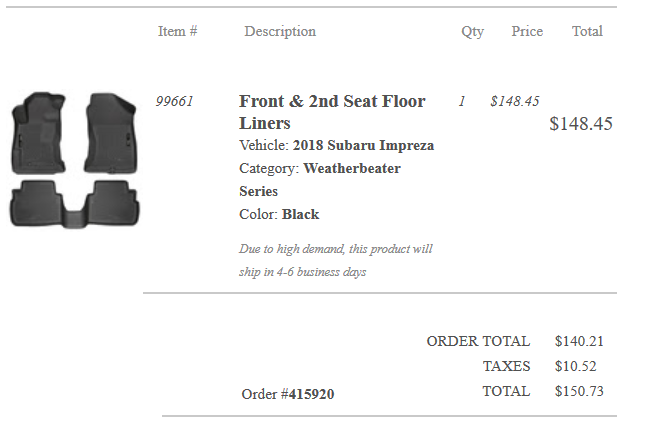The width and height of the screenshot is (667, 427).
Task: Click order number 415920
Action: pos(311,394)
